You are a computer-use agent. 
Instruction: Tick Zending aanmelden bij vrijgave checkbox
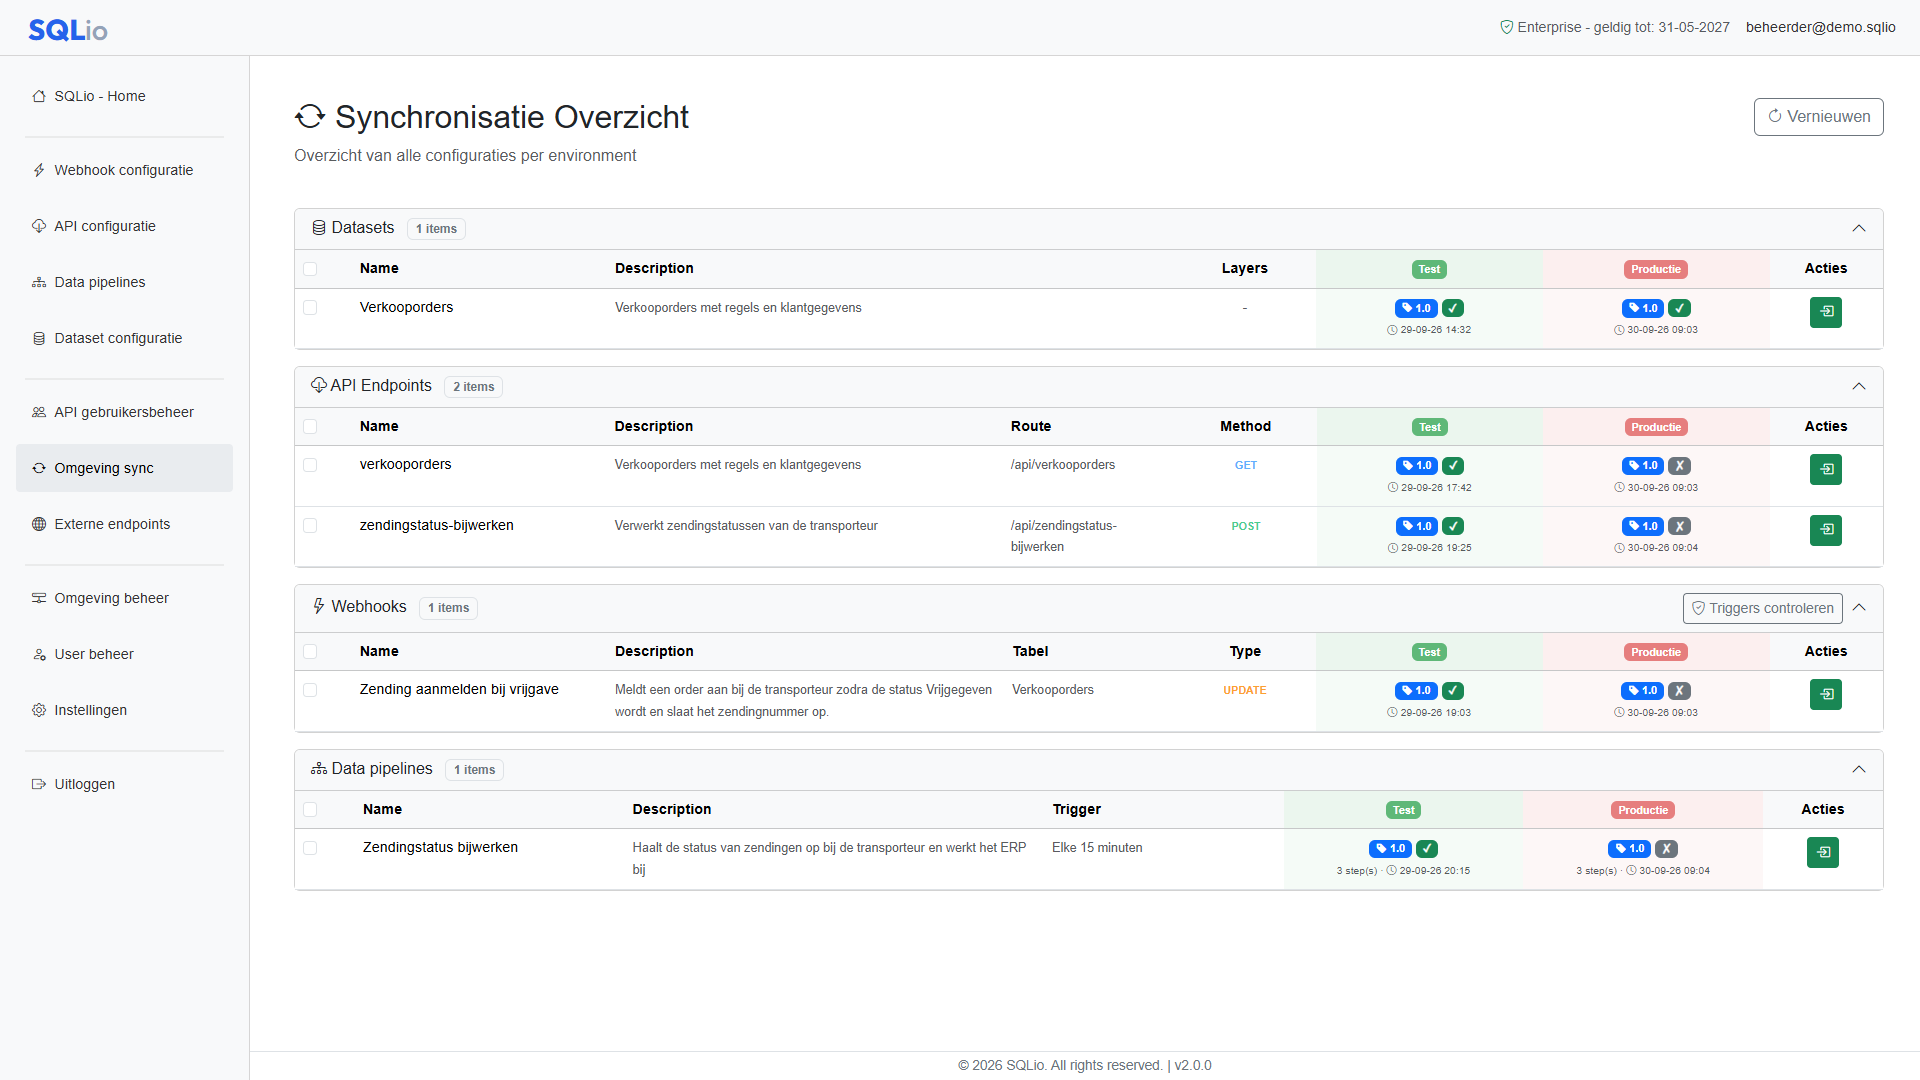point(310,690)
